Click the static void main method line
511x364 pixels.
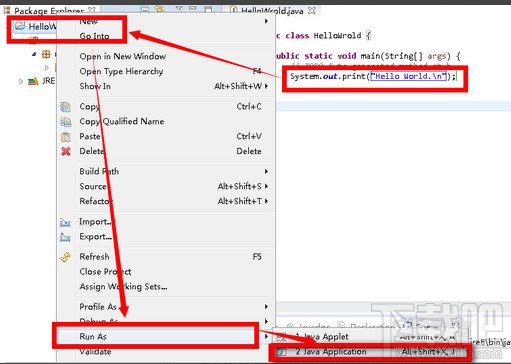pos(368,56)
